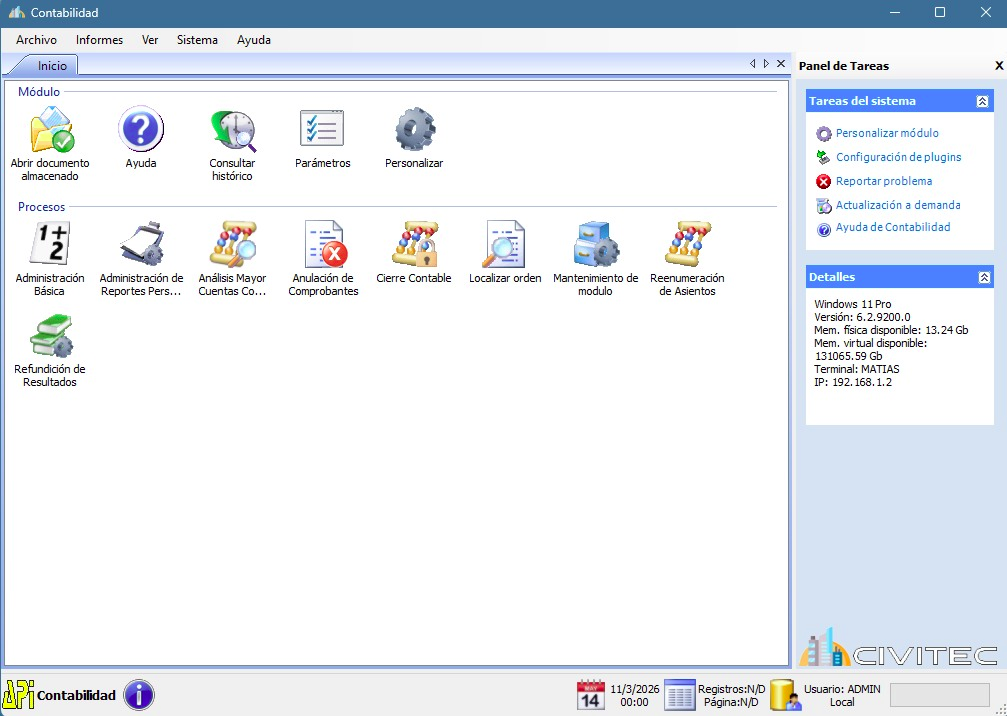Open Análisis Mayor Cuentas Co... icon

(x=232, y=244)
